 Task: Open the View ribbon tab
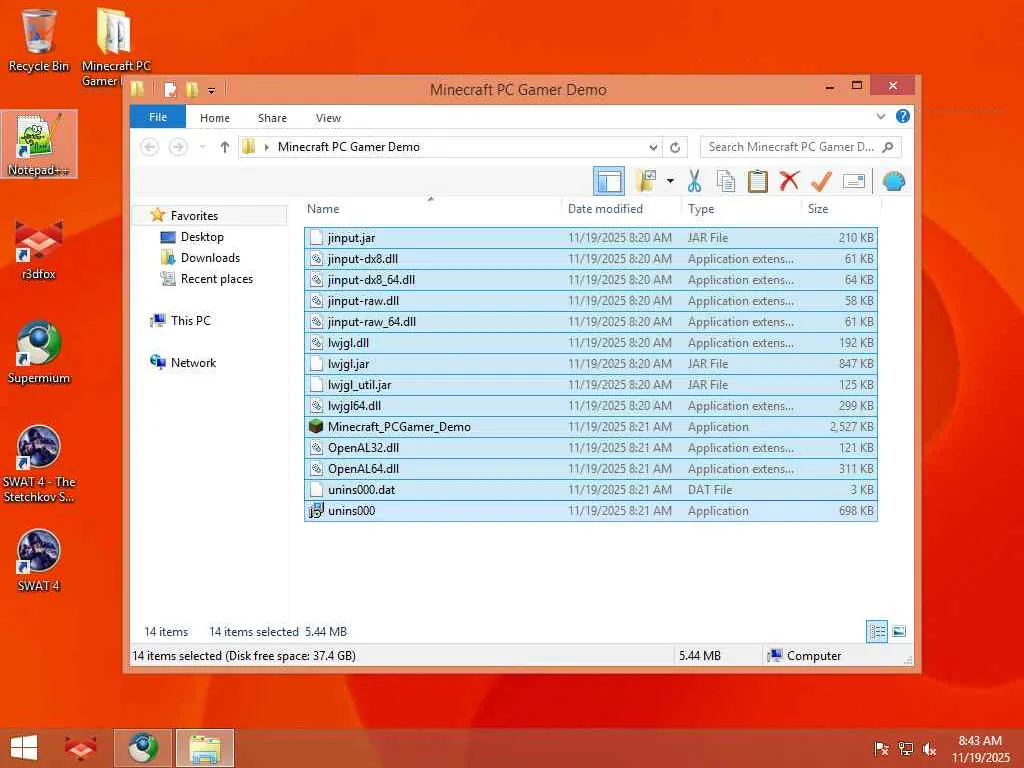pyautogui.click(x=328, y=118)
